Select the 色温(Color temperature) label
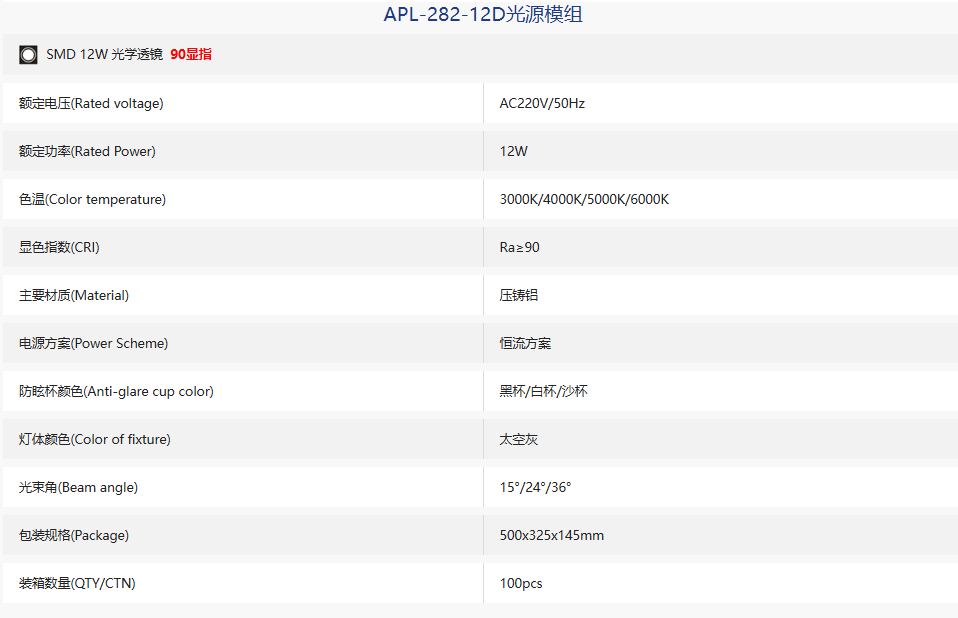Screen dimensions: 958x618 point(92,199)
